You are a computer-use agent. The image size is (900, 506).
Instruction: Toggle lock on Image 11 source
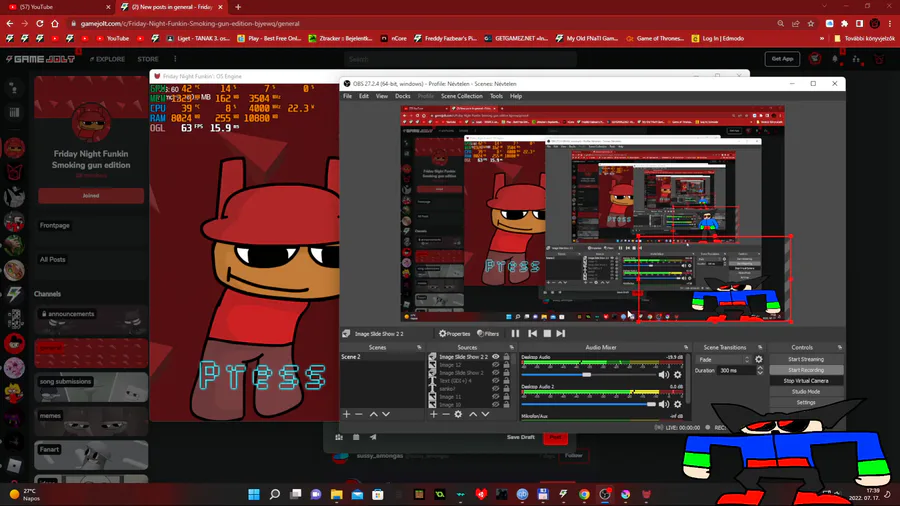506,397
